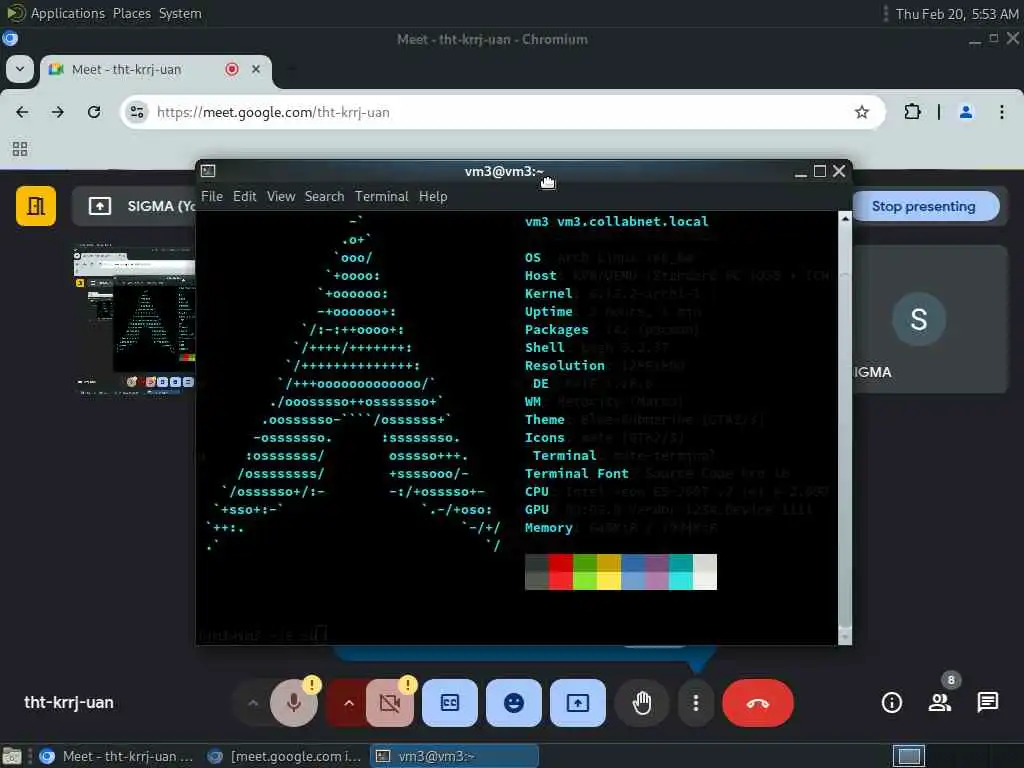Open the terminal File menu
Screen dimensions: 1024x768
(212, 197)
